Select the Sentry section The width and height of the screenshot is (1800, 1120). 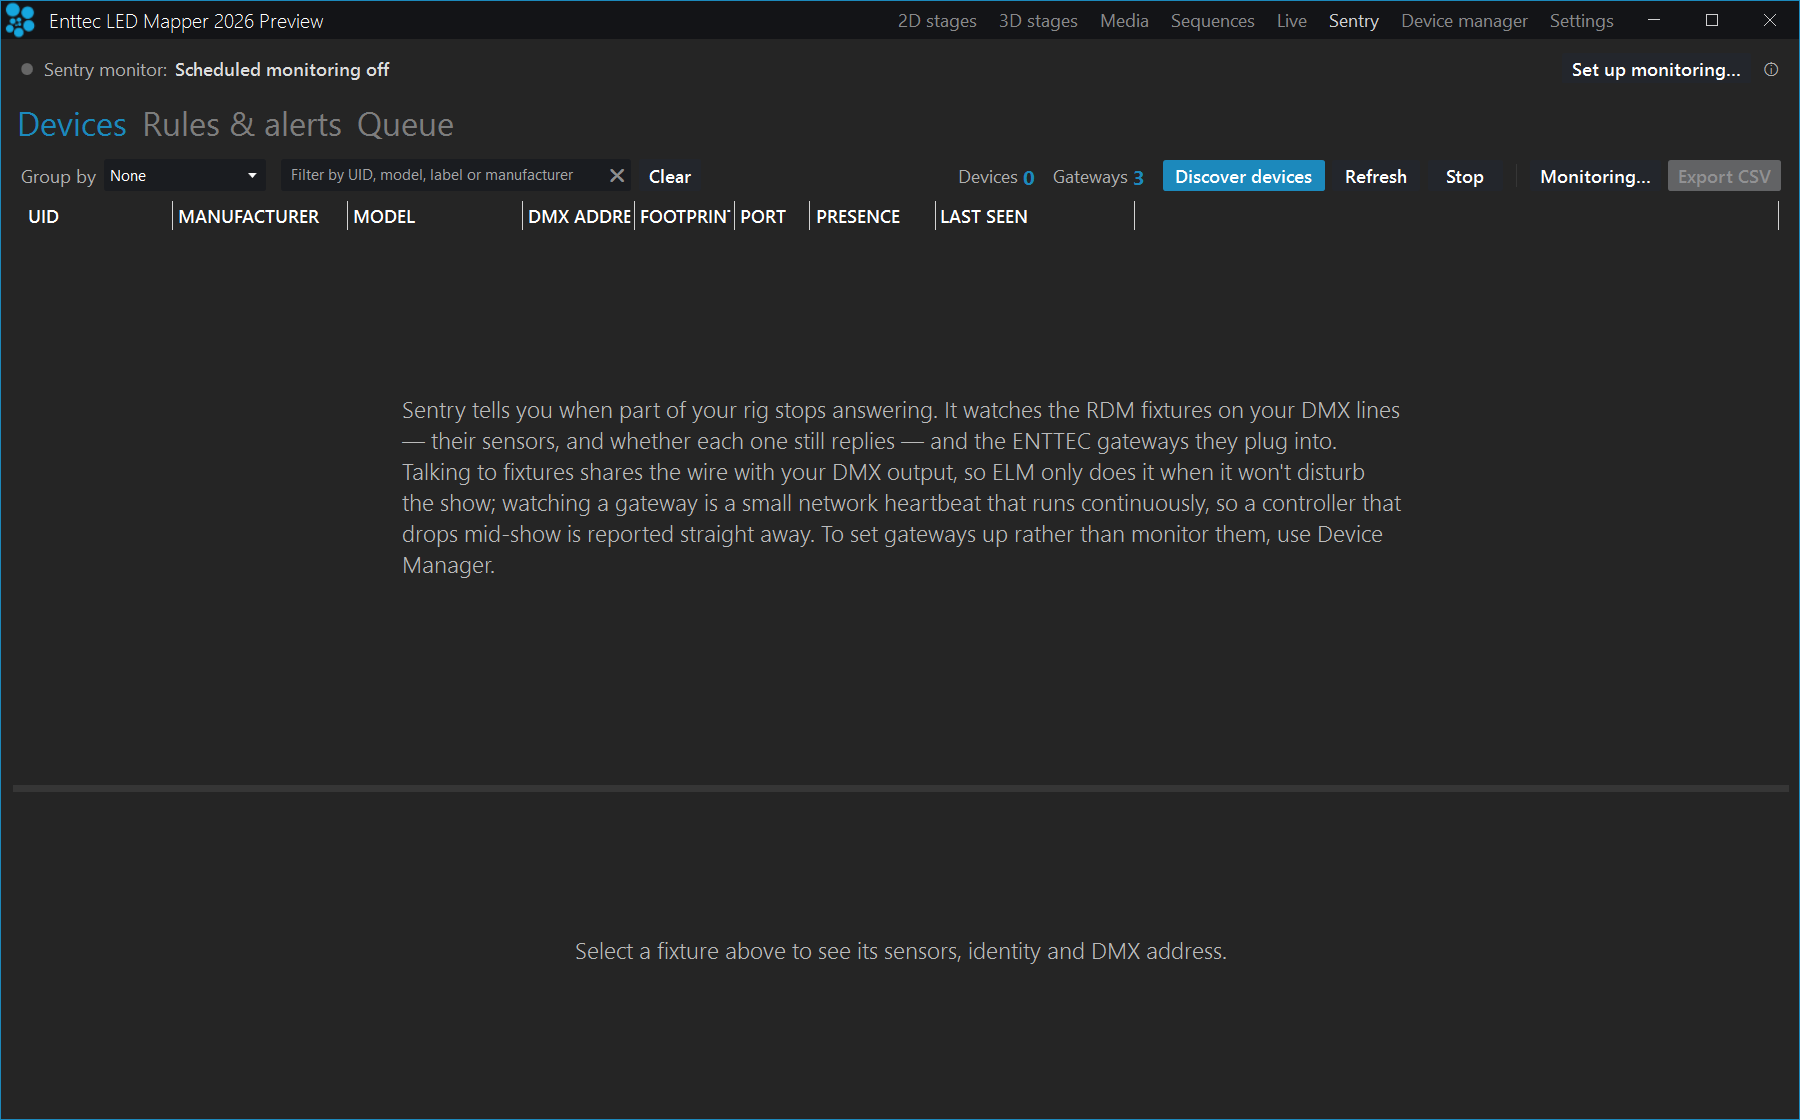point(1353,21)
